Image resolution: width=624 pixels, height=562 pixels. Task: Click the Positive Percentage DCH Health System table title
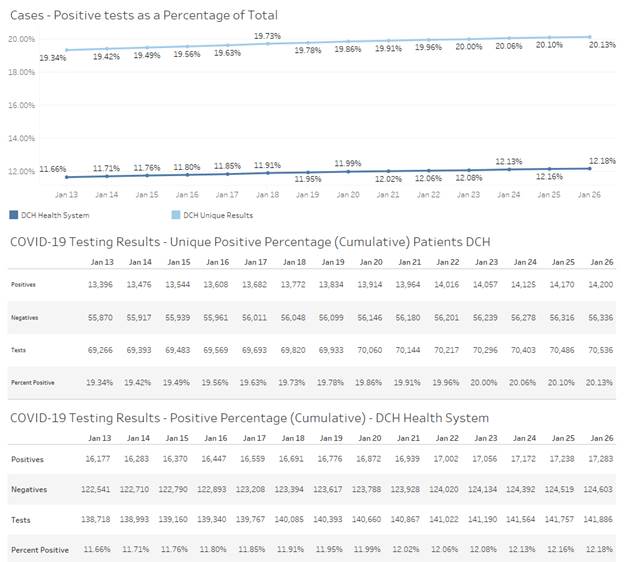coord(248,417)
